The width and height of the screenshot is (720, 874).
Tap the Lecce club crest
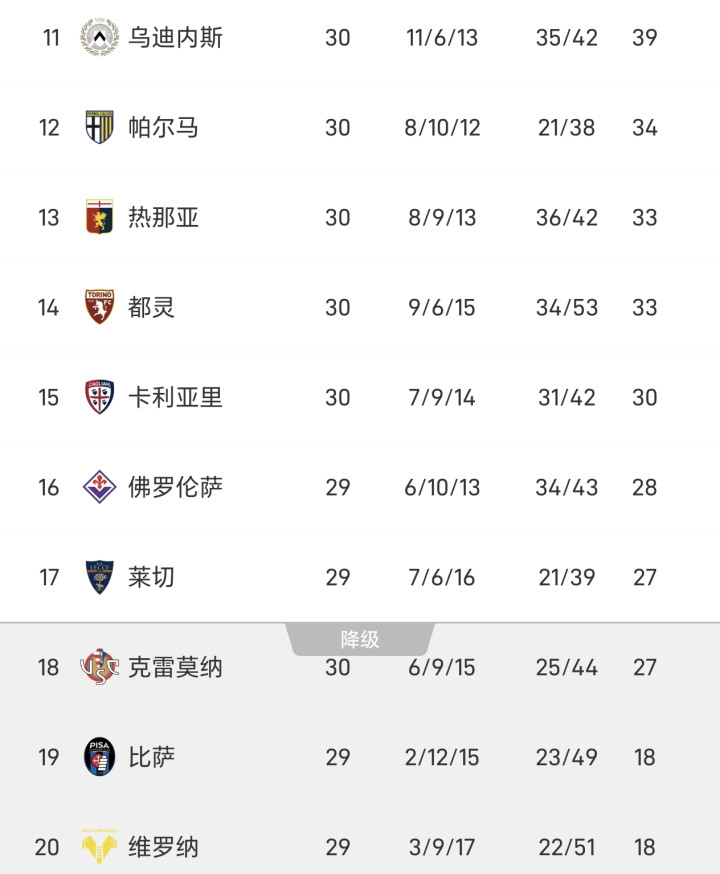[x=99, y=577]
